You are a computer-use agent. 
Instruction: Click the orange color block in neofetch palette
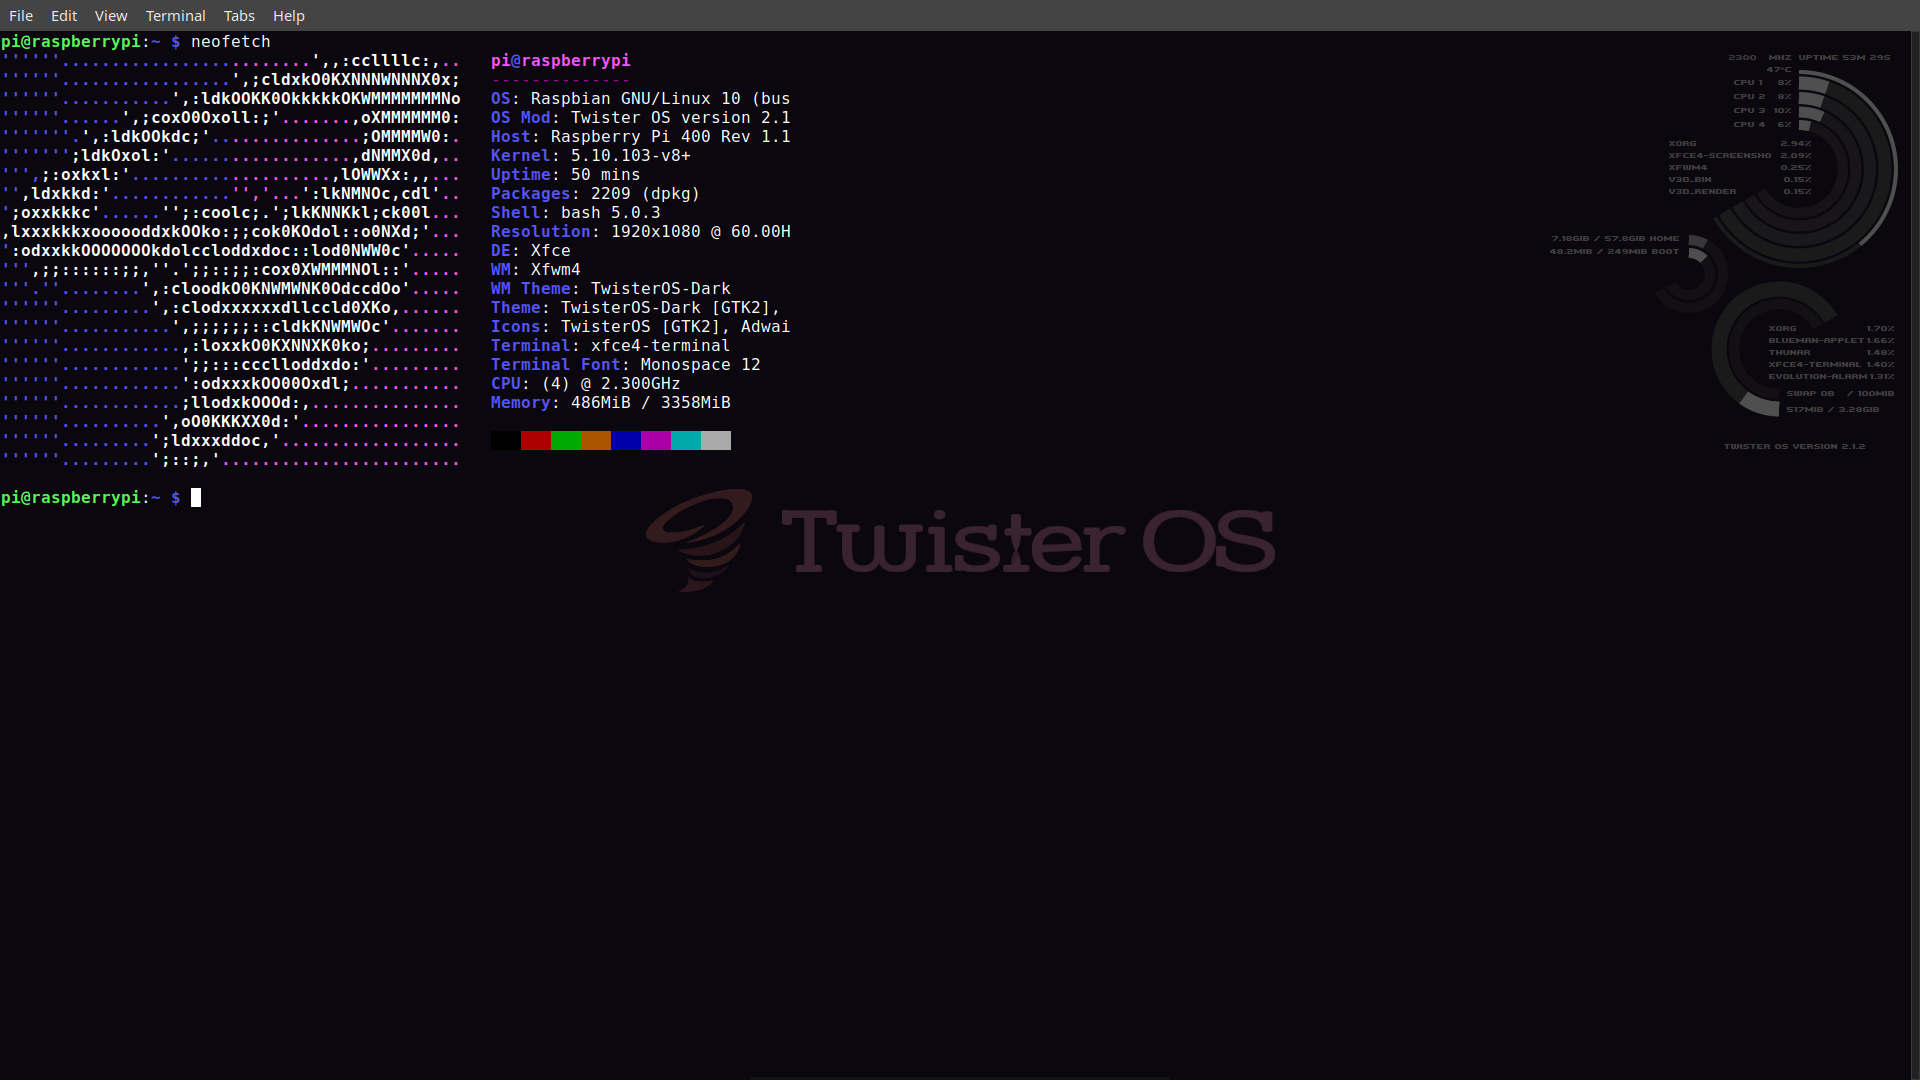tap(596, 440)
